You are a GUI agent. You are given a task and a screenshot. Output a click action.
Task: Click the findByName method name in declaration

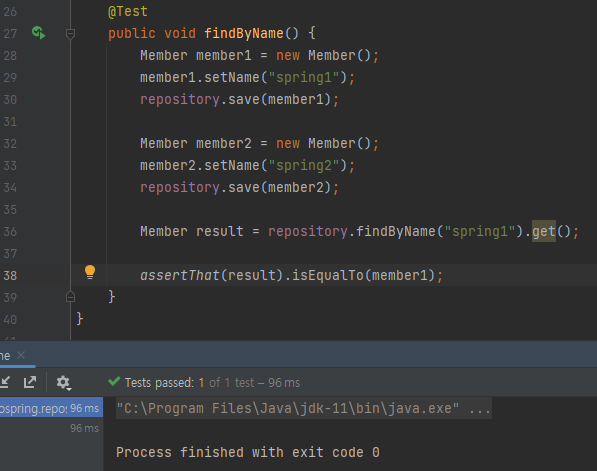point(244,34)
